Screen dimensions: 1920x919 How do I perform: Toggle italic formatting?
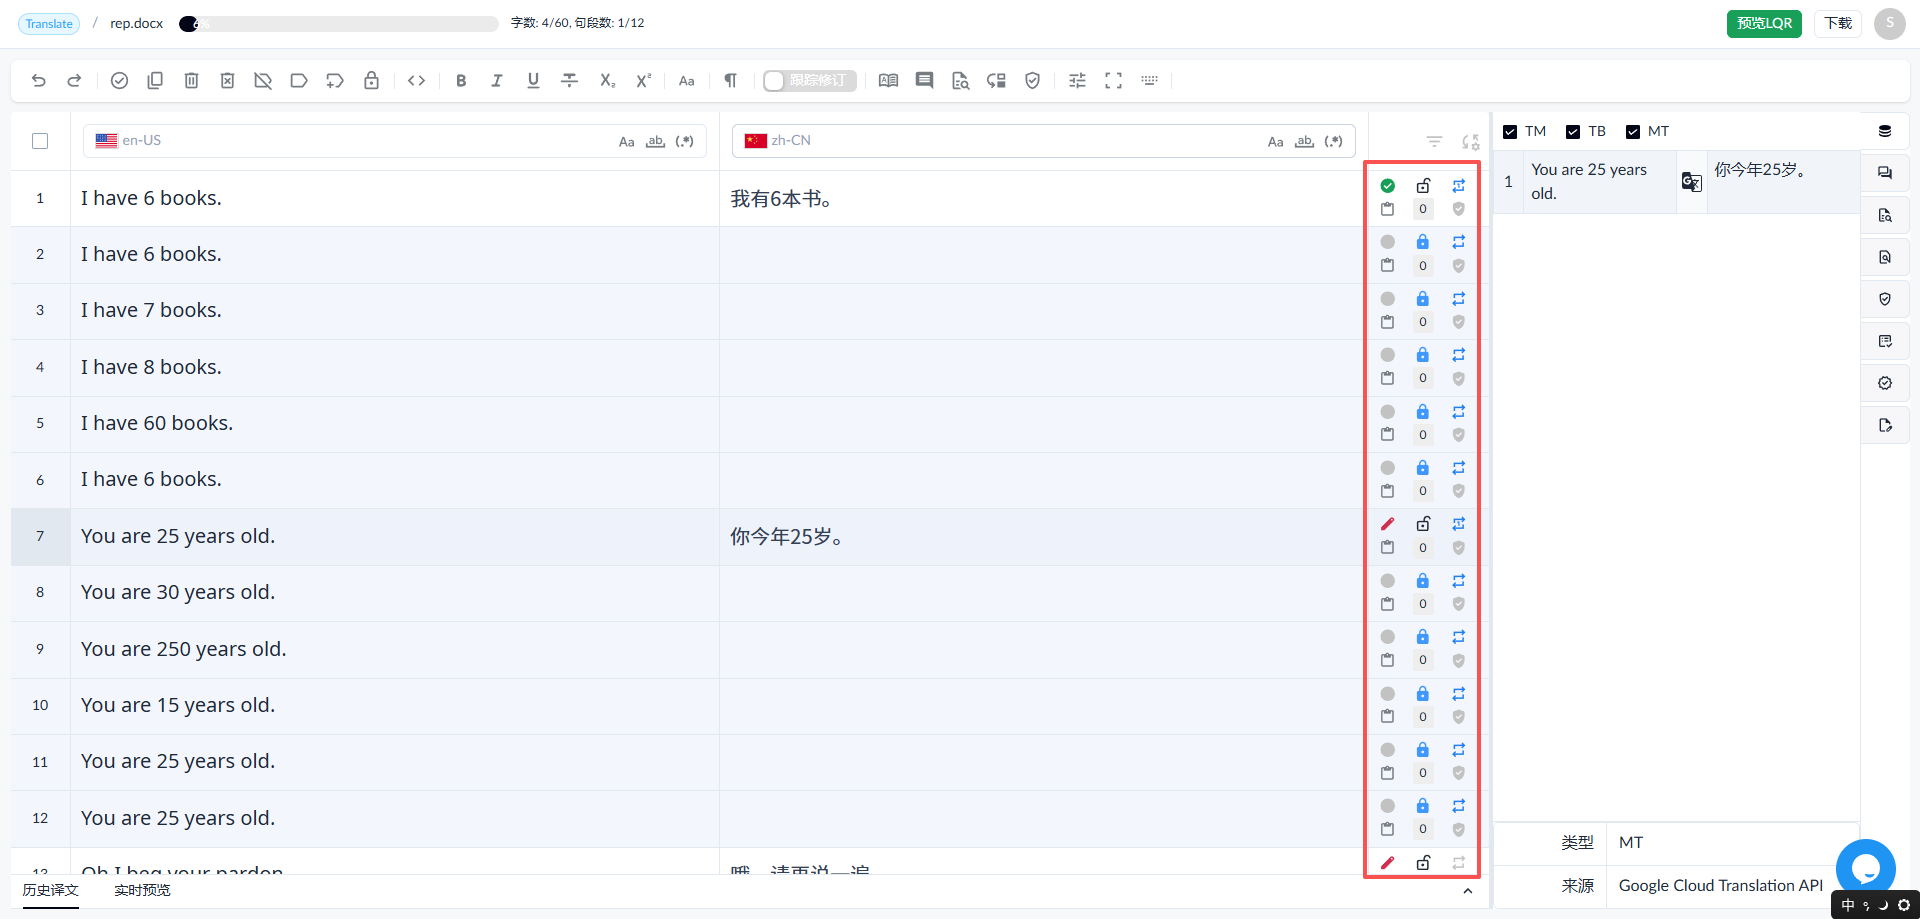click(497, 81)
